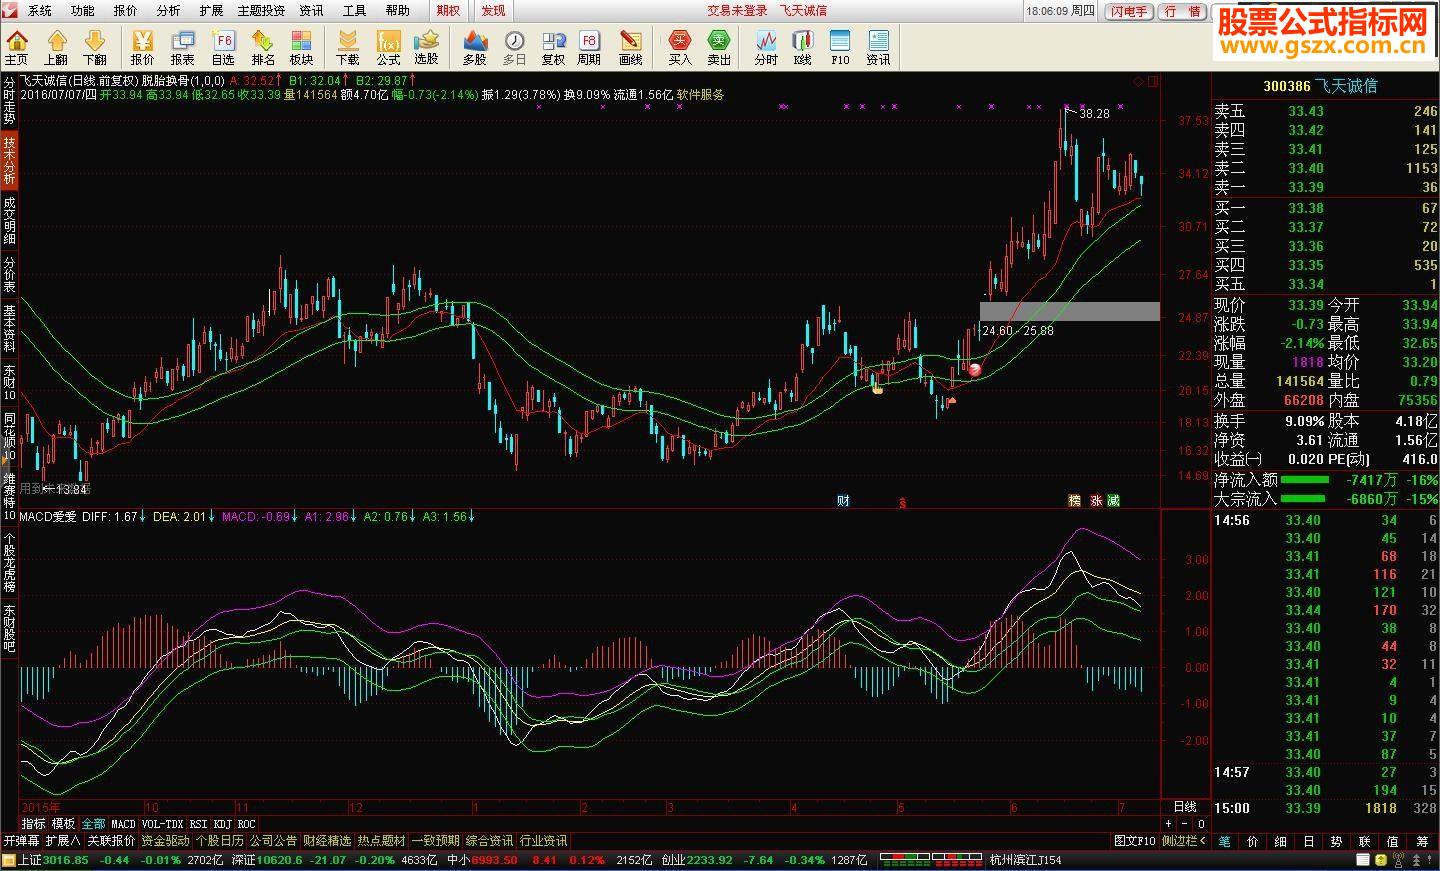Screen dimensions: 1440x871
Task: Click the 期权 options button
Action: [449, 11]
